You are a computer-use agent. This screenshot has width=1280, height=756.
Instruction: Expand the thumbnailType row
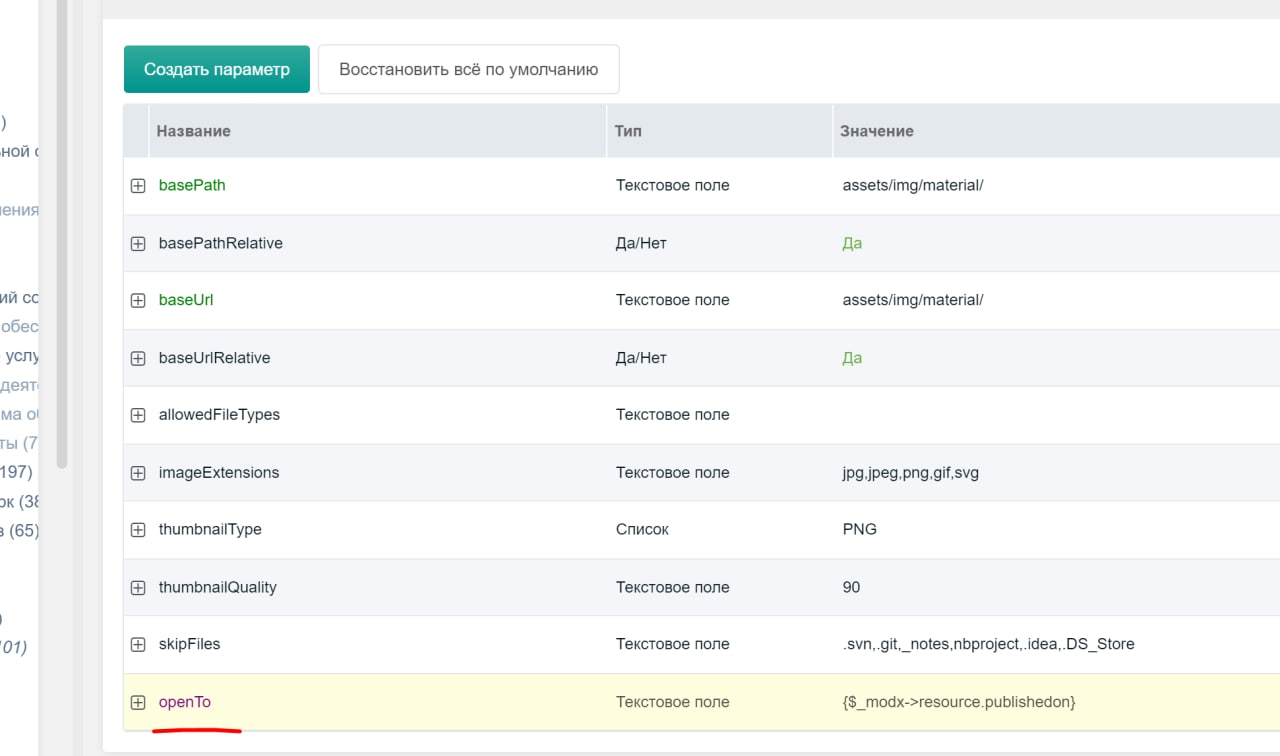[138, 530]
